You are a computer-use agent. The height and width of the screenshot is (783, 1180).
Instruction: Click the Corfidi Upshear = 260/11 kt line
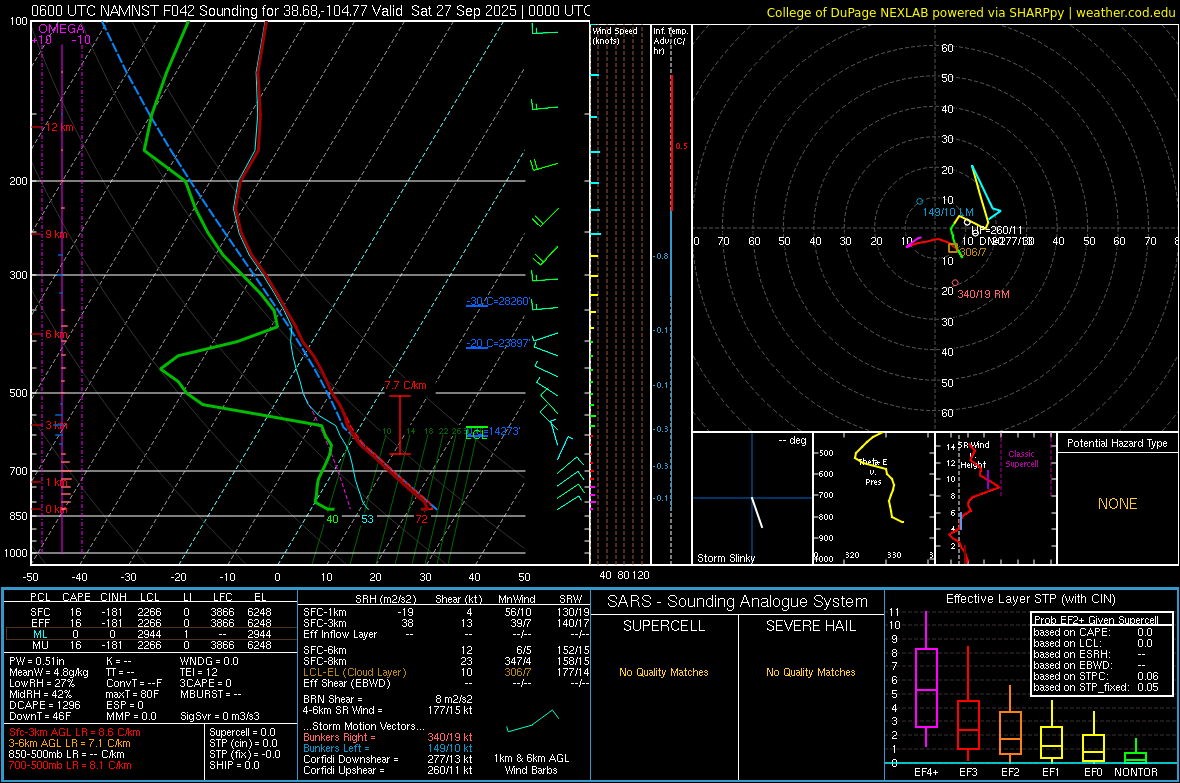click(x=388, y=770)
